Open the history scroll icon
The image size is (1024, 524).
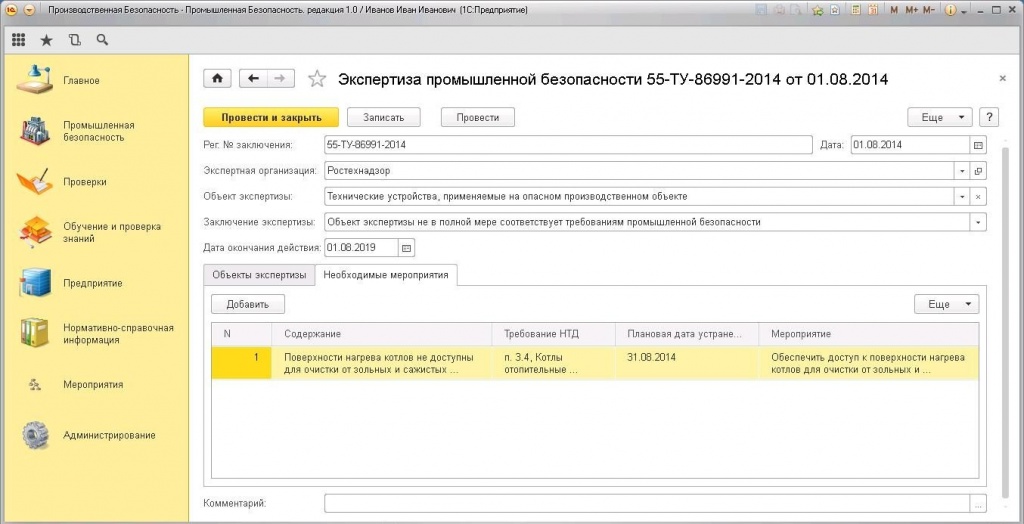click(74, 40)
